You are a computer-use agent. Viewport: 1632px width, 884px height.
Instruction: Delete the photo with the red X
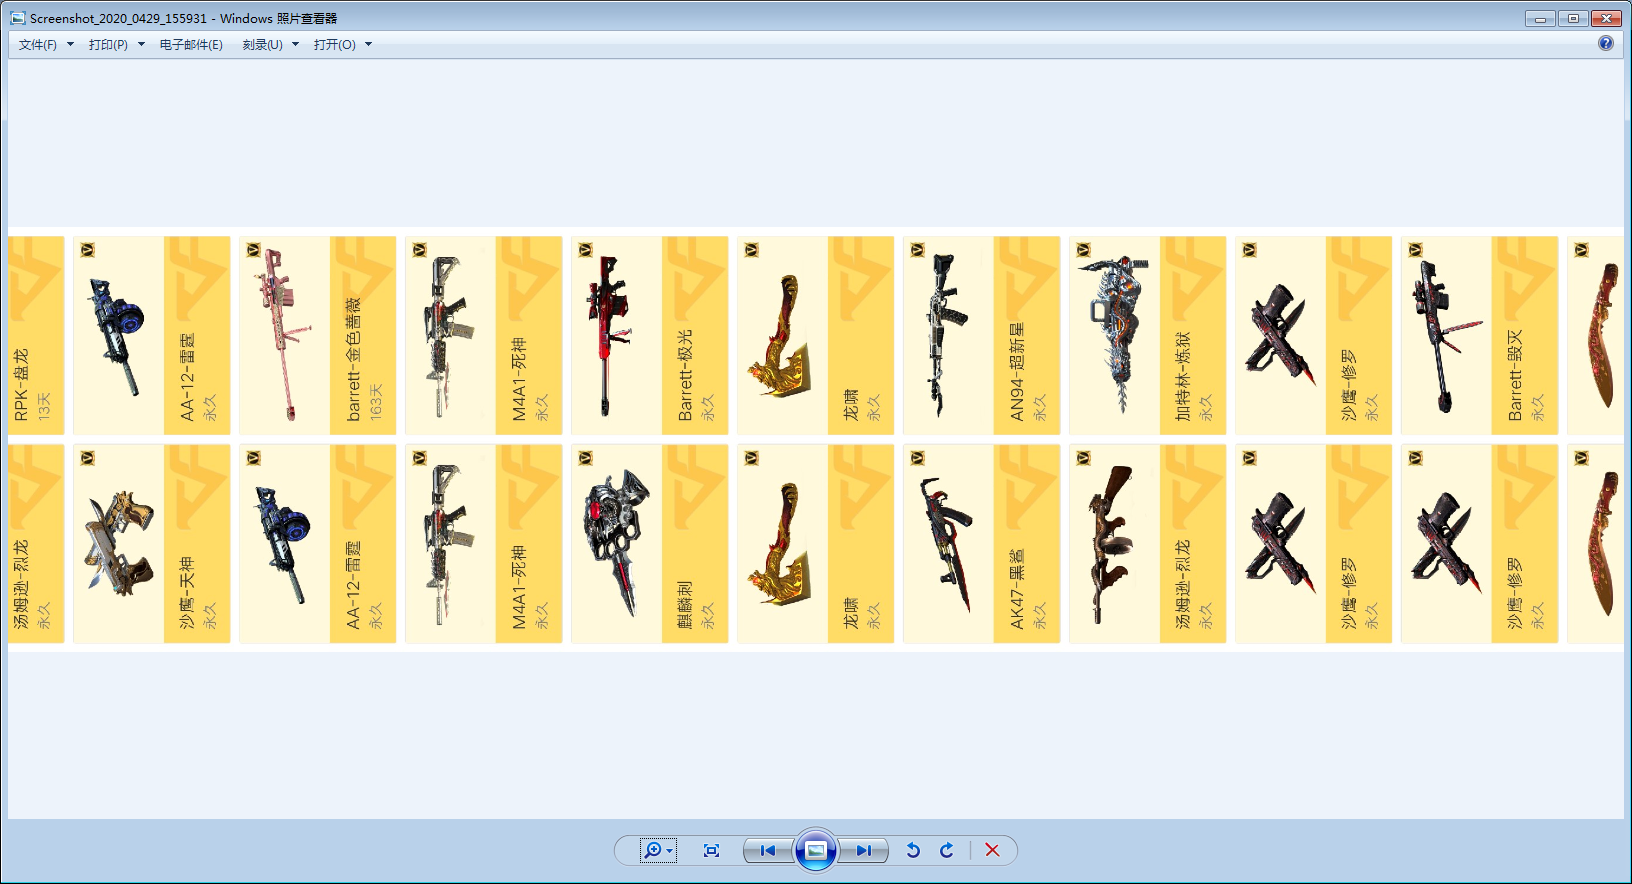pos(992,850)
